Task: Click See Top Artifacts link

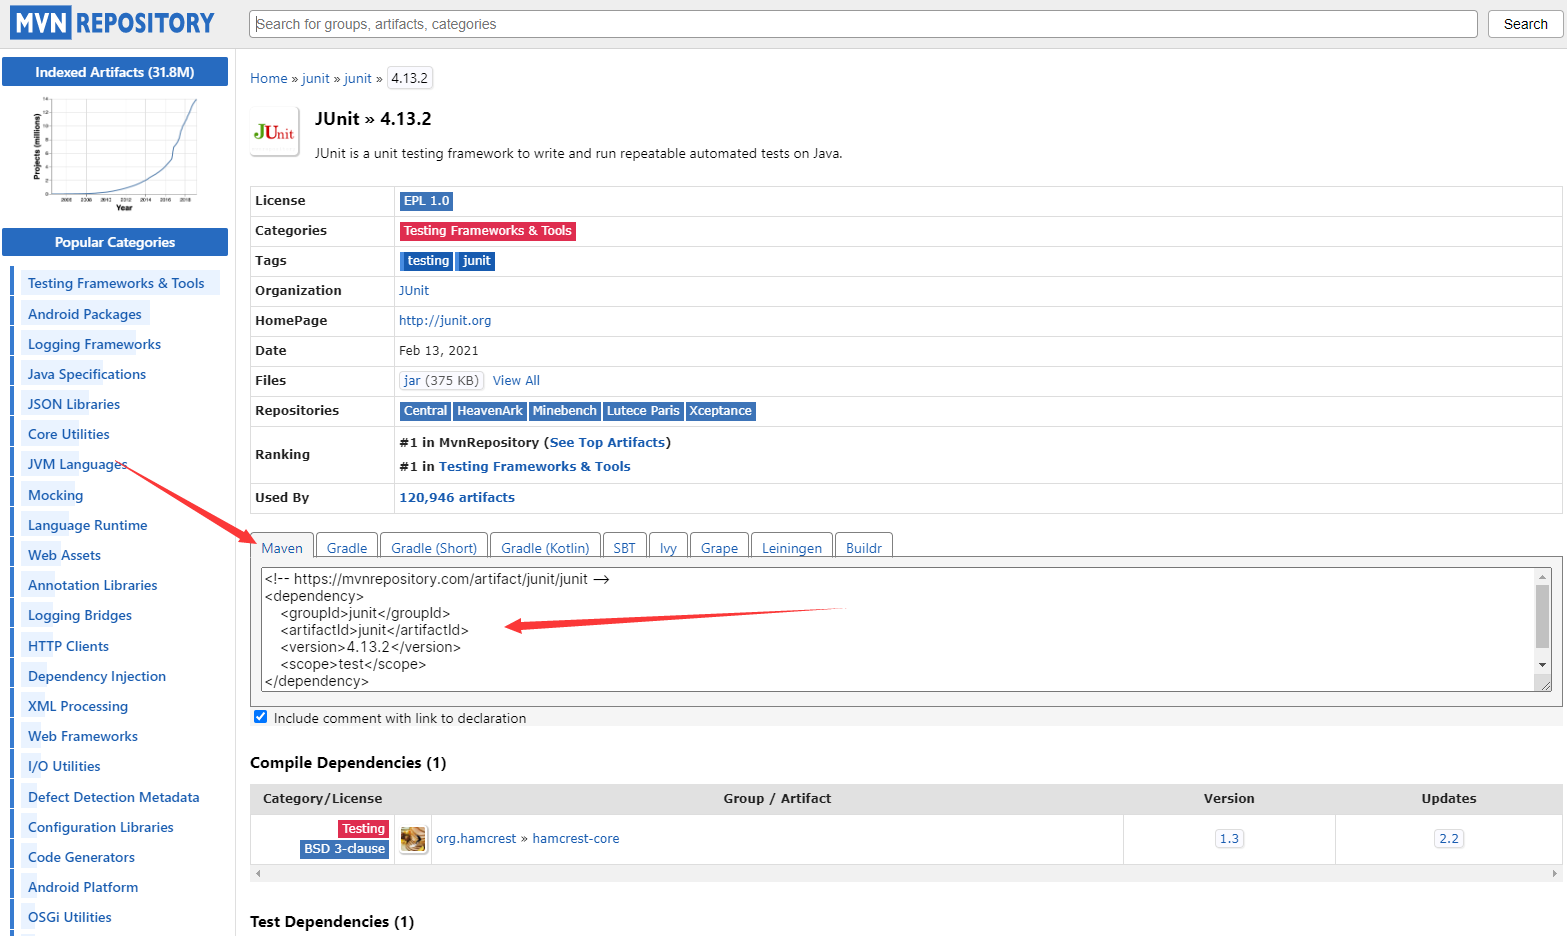Action: (608, 442)
